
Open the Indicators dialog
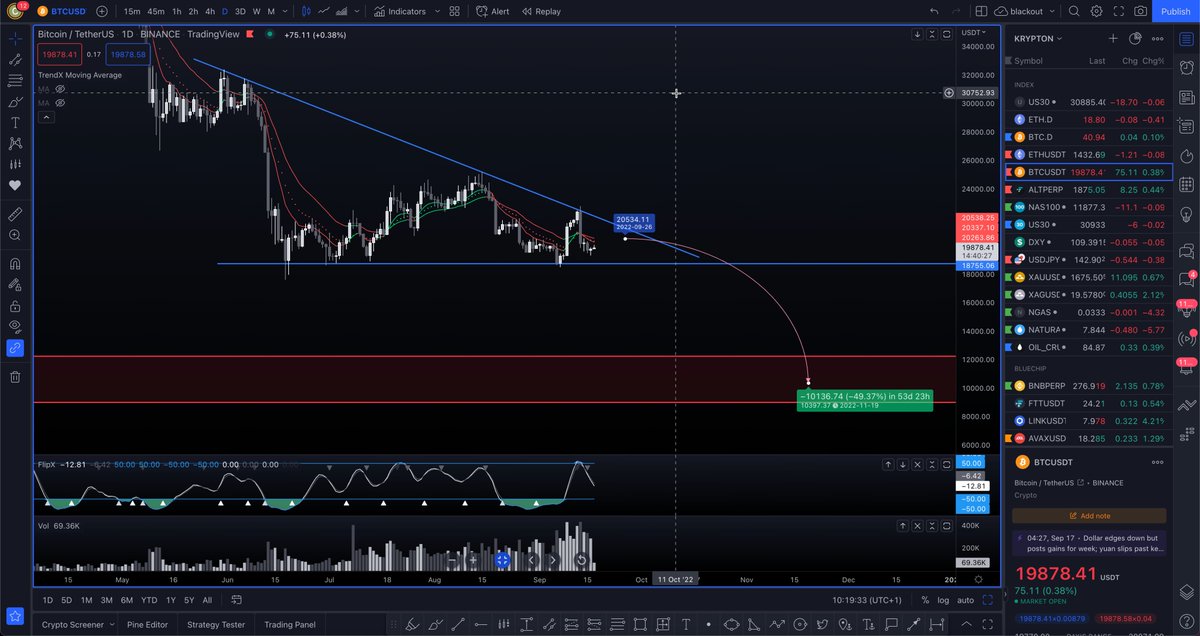click(x=400, y=11)
